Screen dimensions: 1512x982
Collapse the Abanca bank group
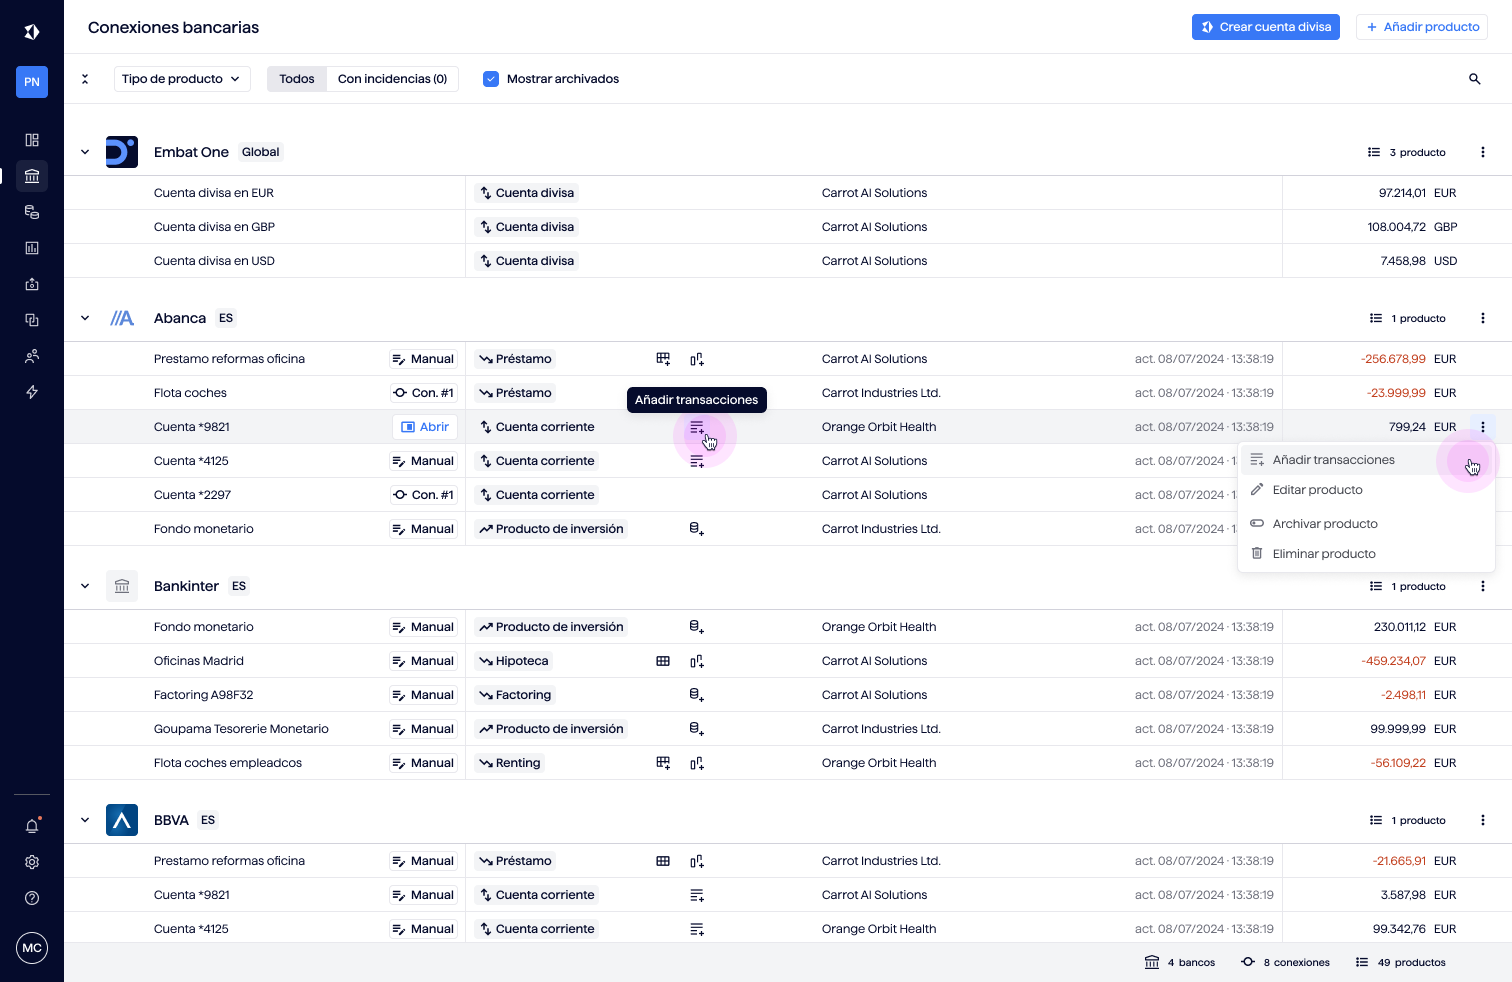[85, 318]
